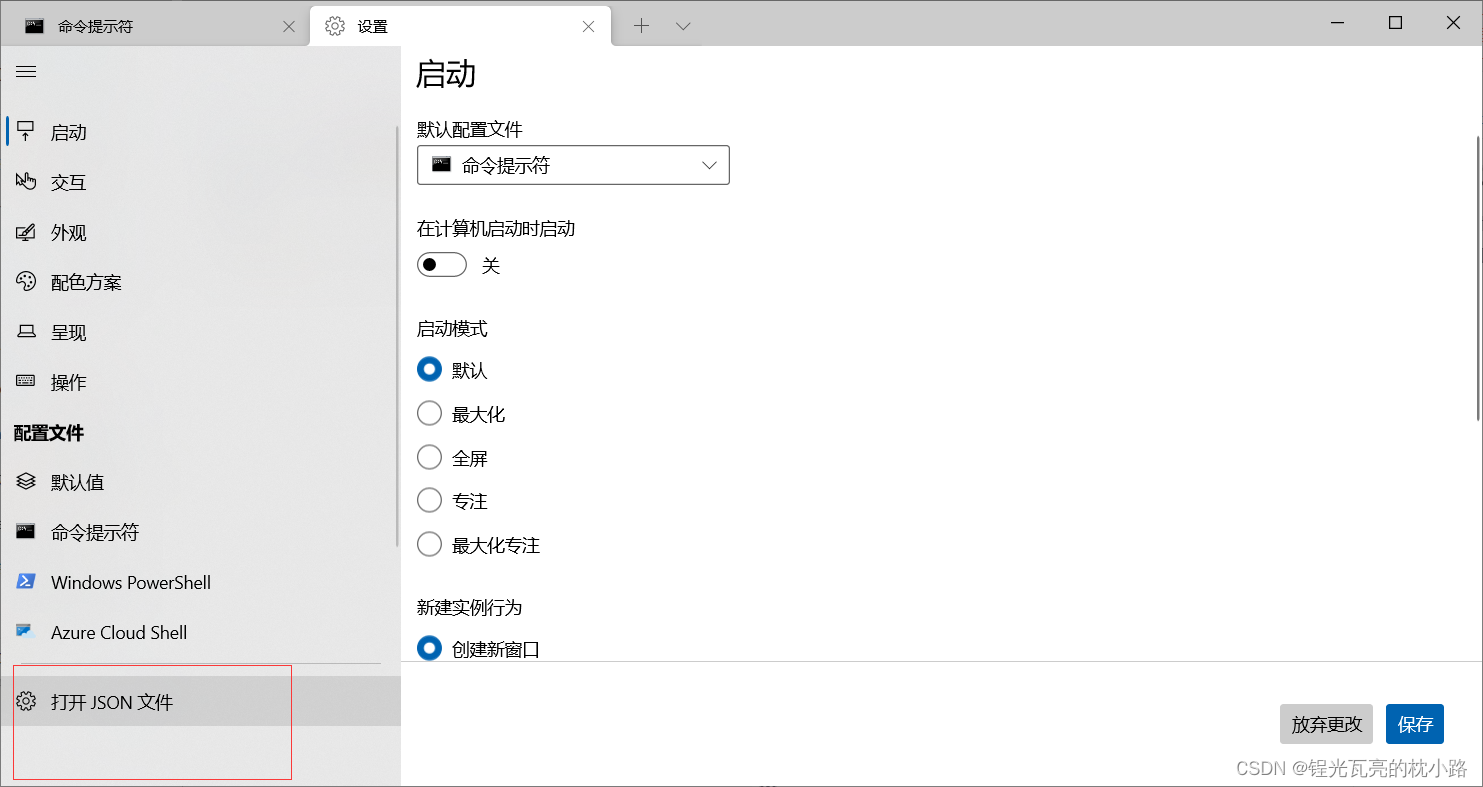Click the 命令提示符 profile icon in sidebar
Viewport: 1483px width, 787px height.
coord(26,532)
